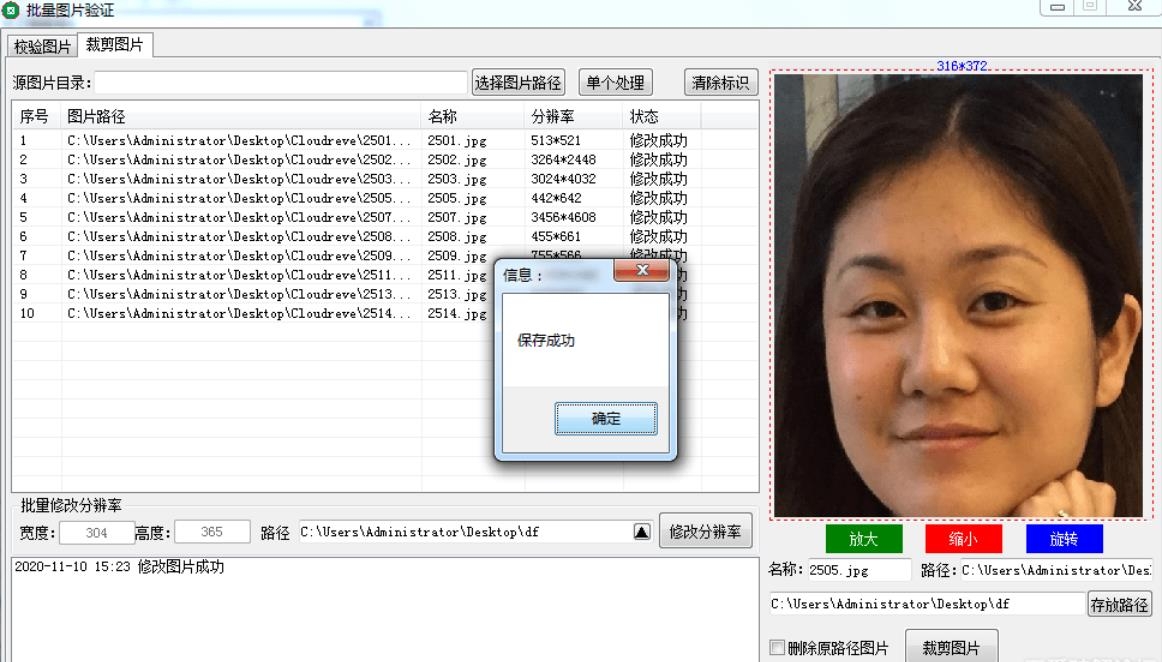Close the 信息 message dialog
The width and height of the screenshot is (1162, 662).
(x=641, y=271)
